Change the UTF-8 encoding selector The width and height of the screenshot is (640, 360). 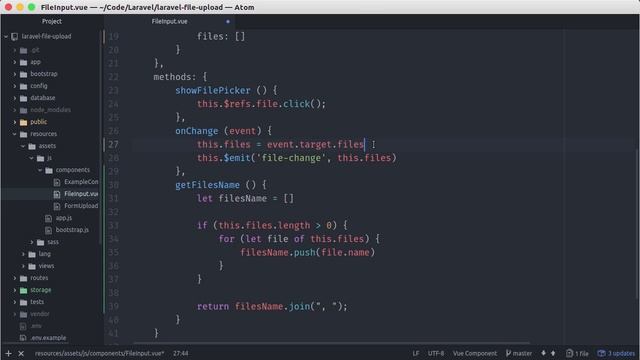point(436,353)
